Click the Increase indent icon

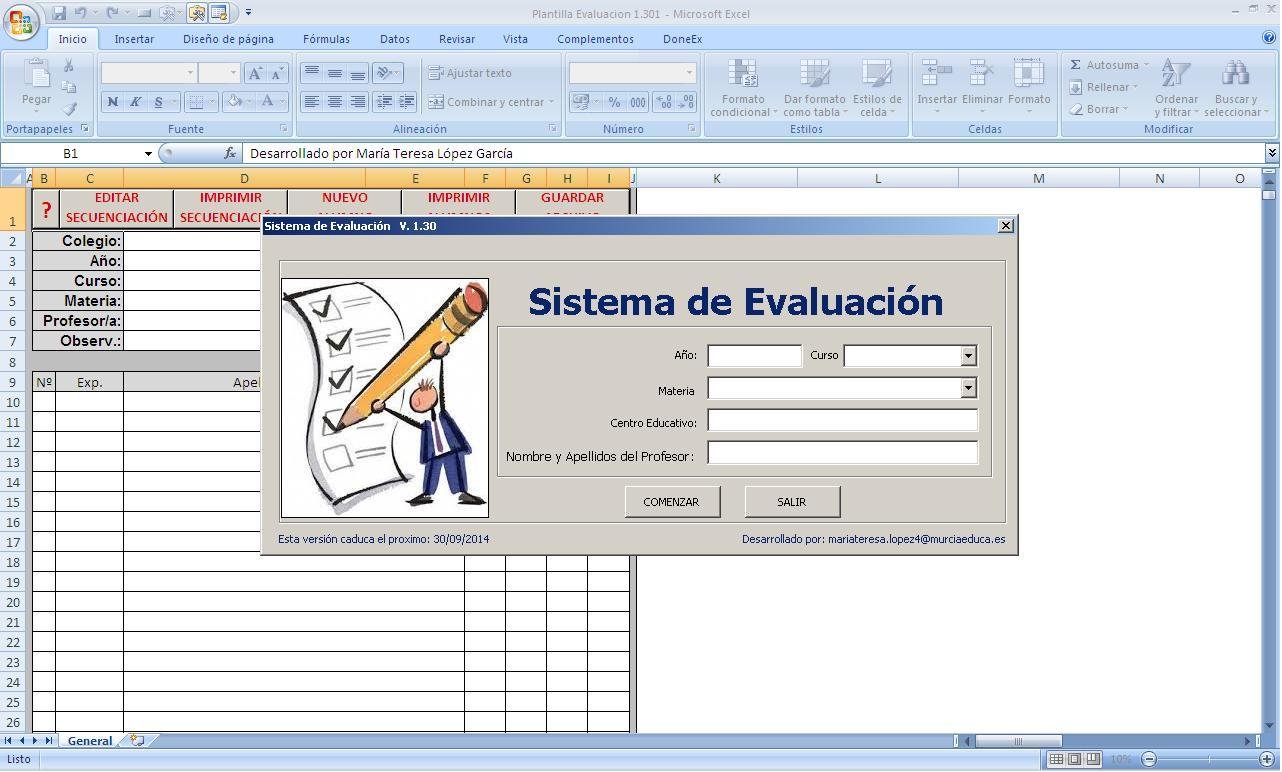406,102
